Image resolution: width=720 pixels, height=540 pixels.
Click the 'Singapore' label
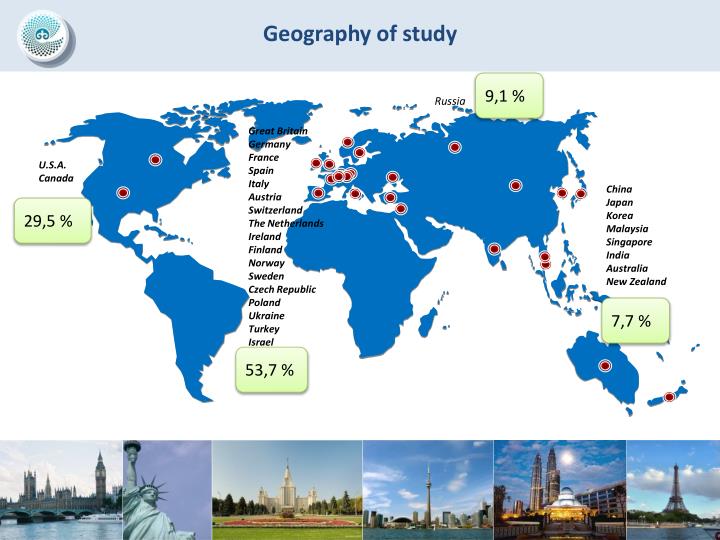point(629,242)
